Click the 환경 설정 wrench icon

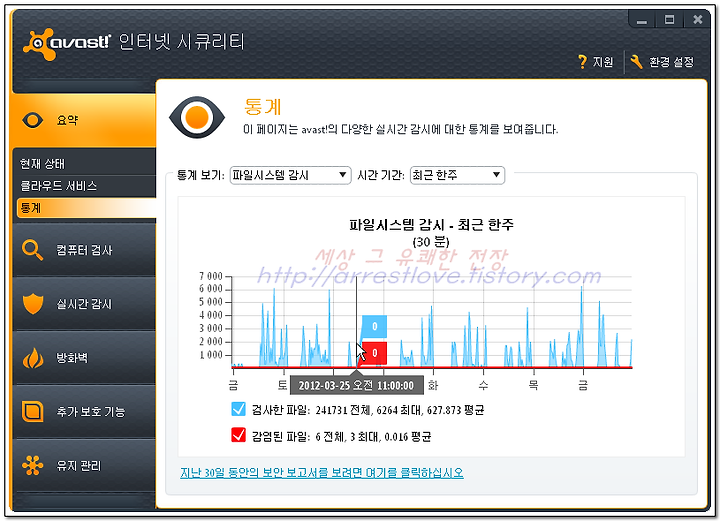coord(636,62)
